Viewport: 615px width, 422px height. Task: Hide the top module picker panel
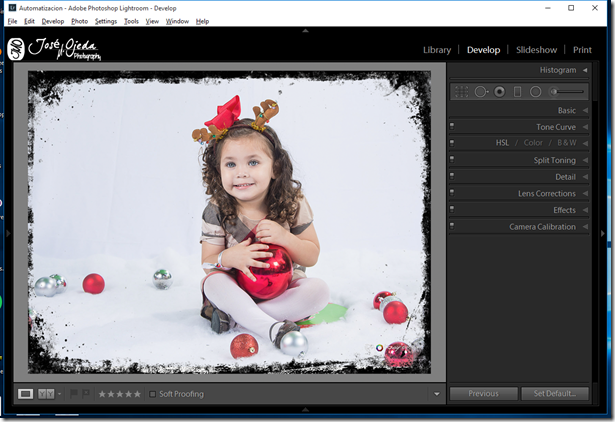(305, 31)
